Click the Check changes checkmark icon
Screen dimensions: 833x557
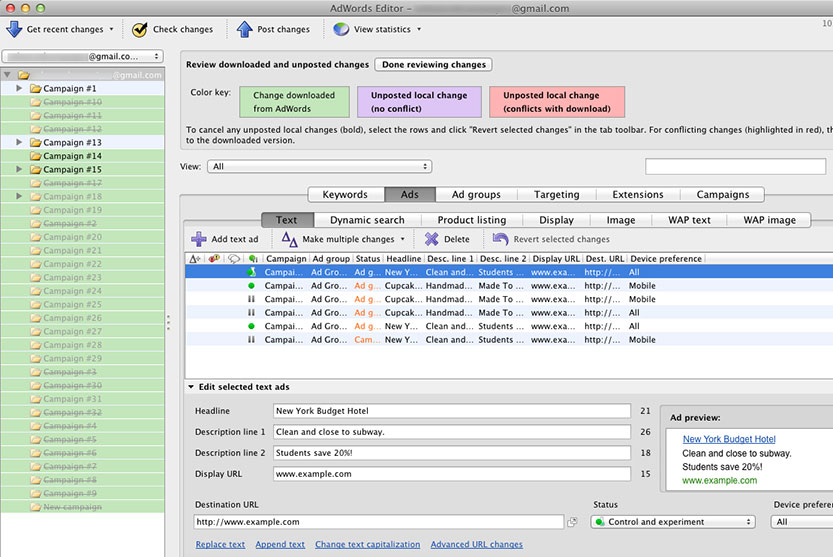(140, 29)
